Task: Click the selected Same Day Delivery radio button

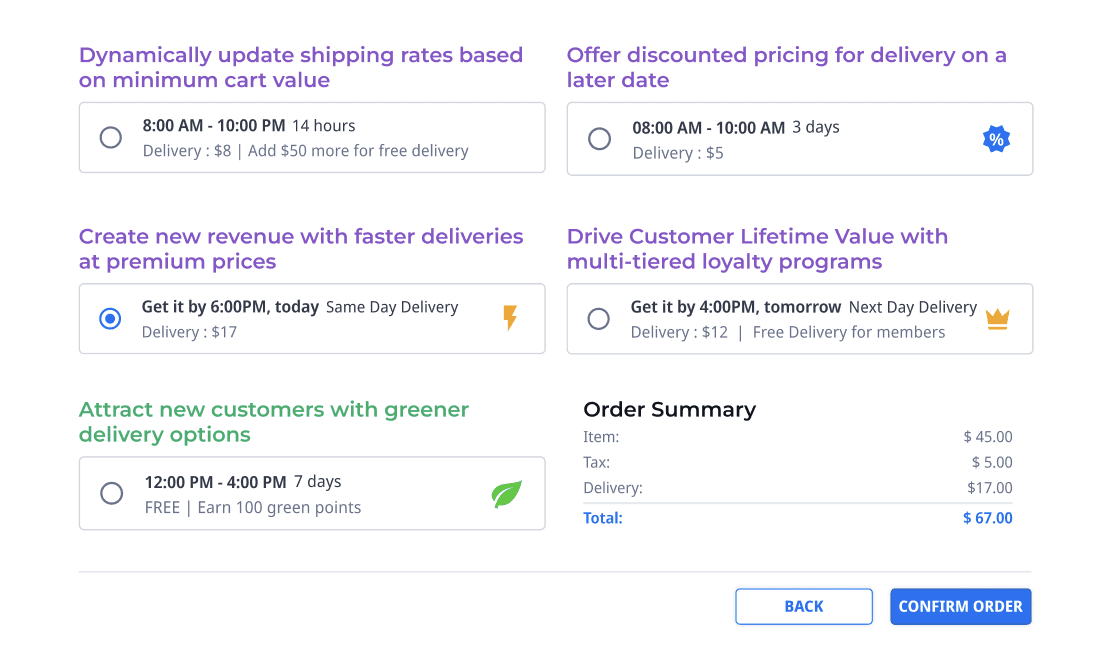Action: [111, 319]
